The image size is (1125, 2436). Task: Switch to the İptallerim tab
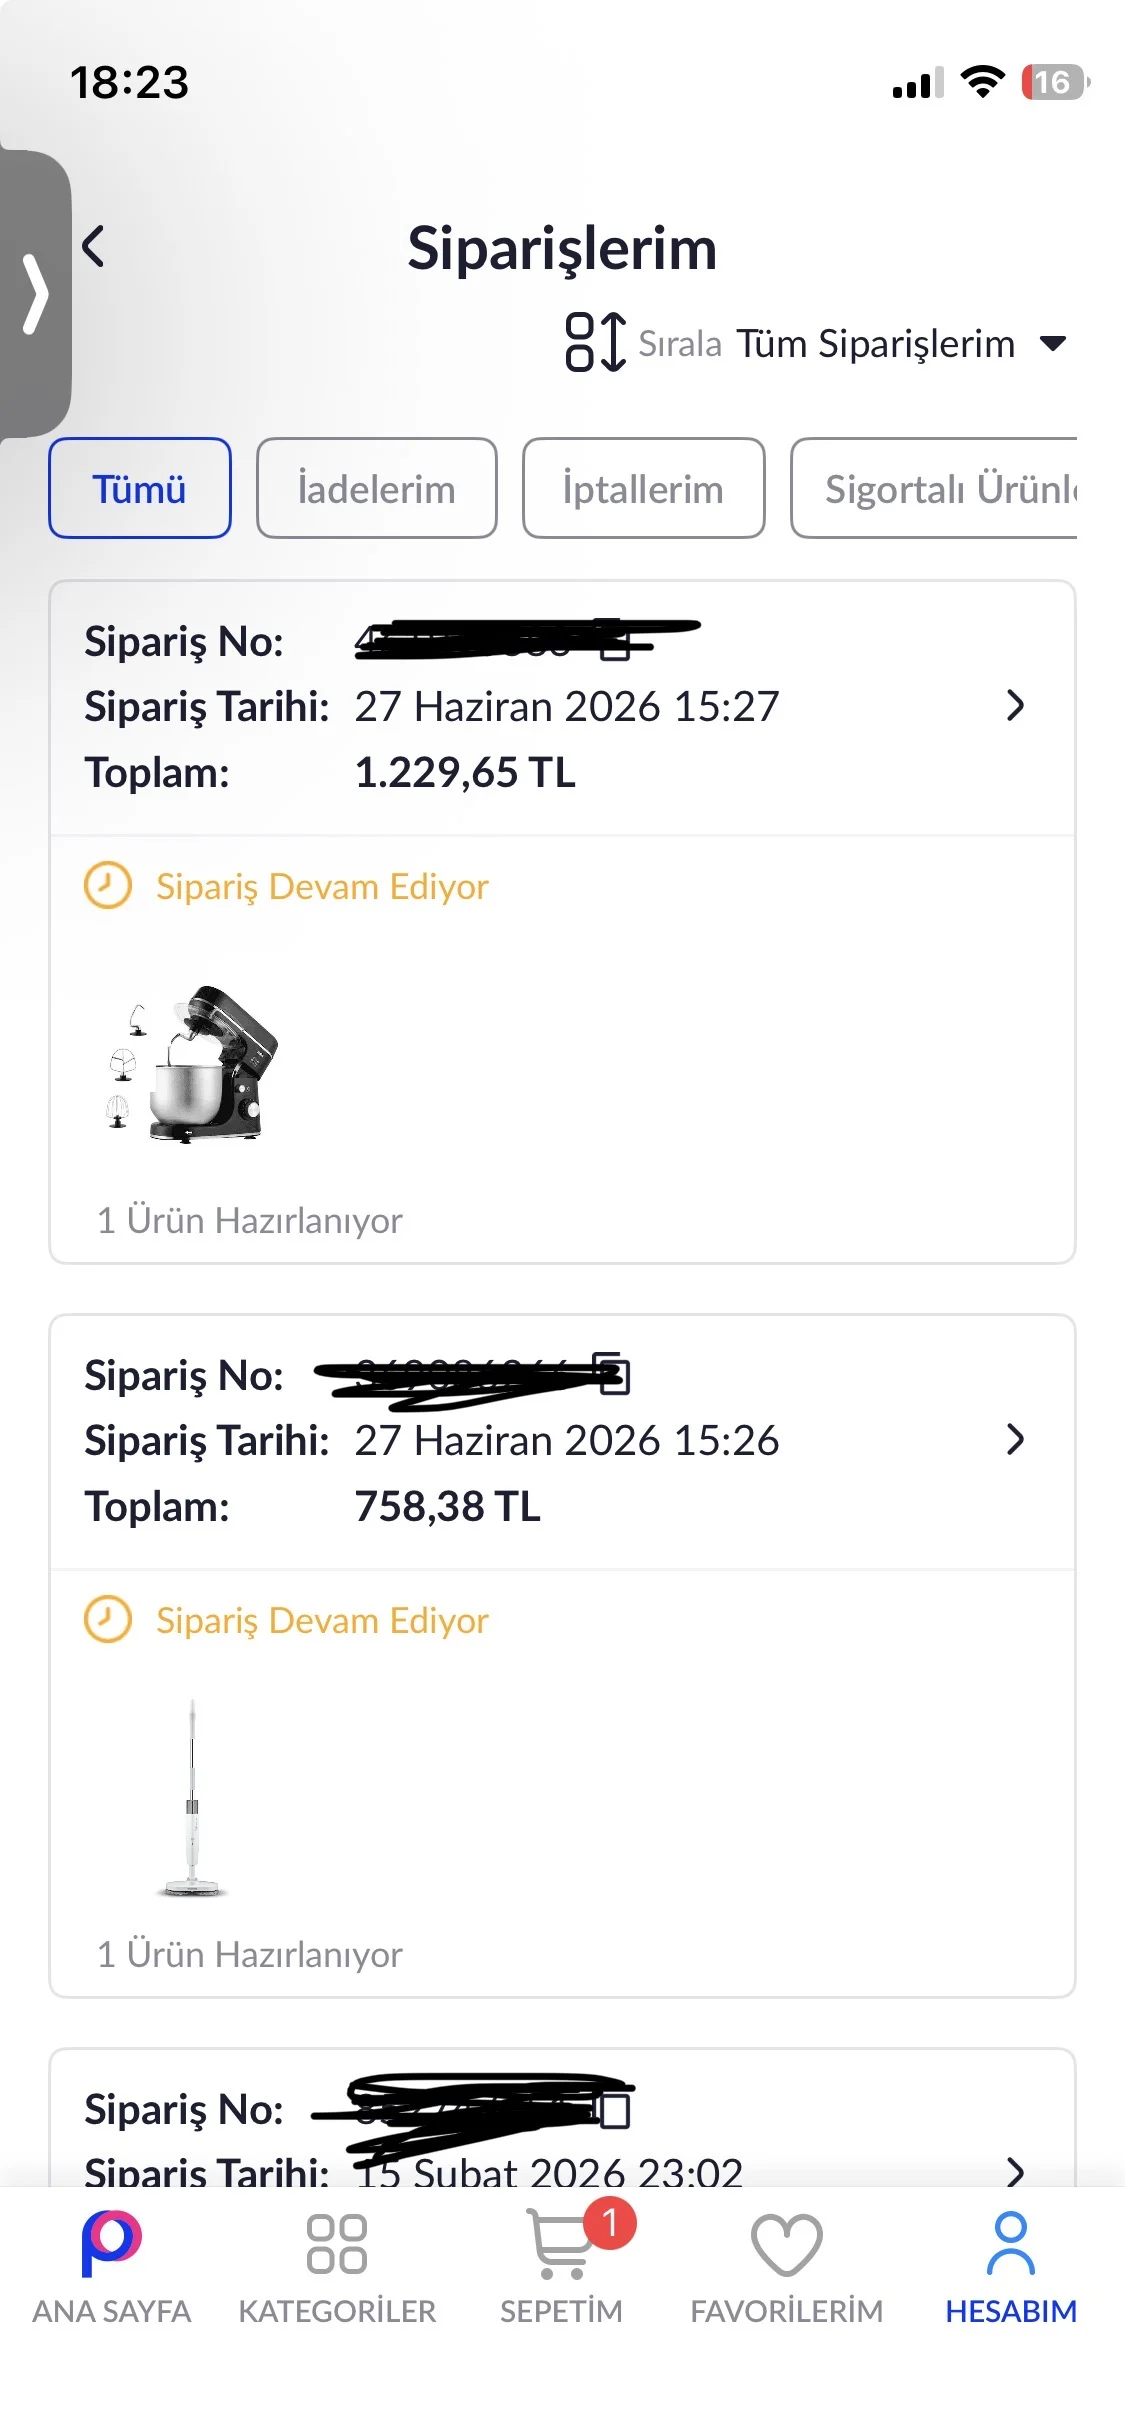tap(643, 488)
